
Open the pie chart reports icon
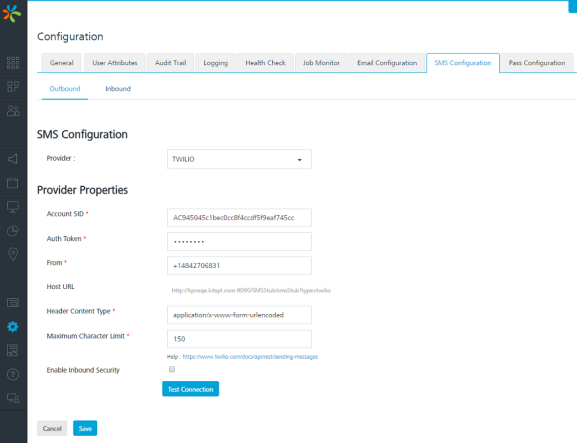coord(13,231)
